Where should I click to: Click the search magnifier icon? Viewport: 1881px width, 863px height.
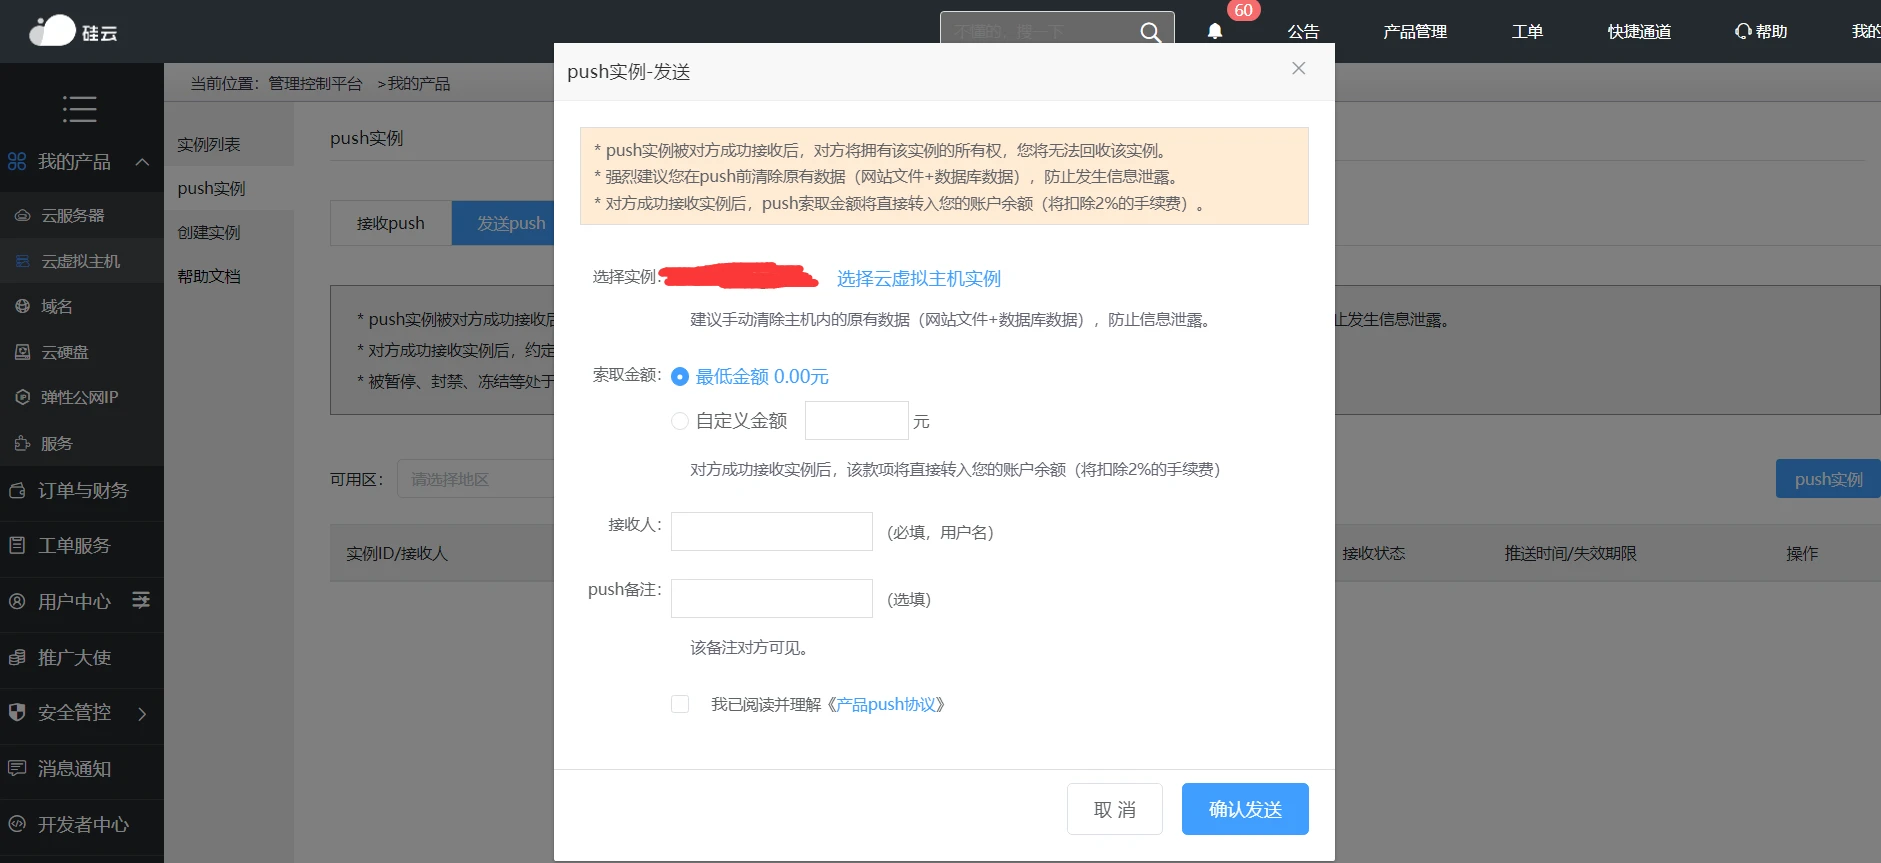pos(1150,32)
